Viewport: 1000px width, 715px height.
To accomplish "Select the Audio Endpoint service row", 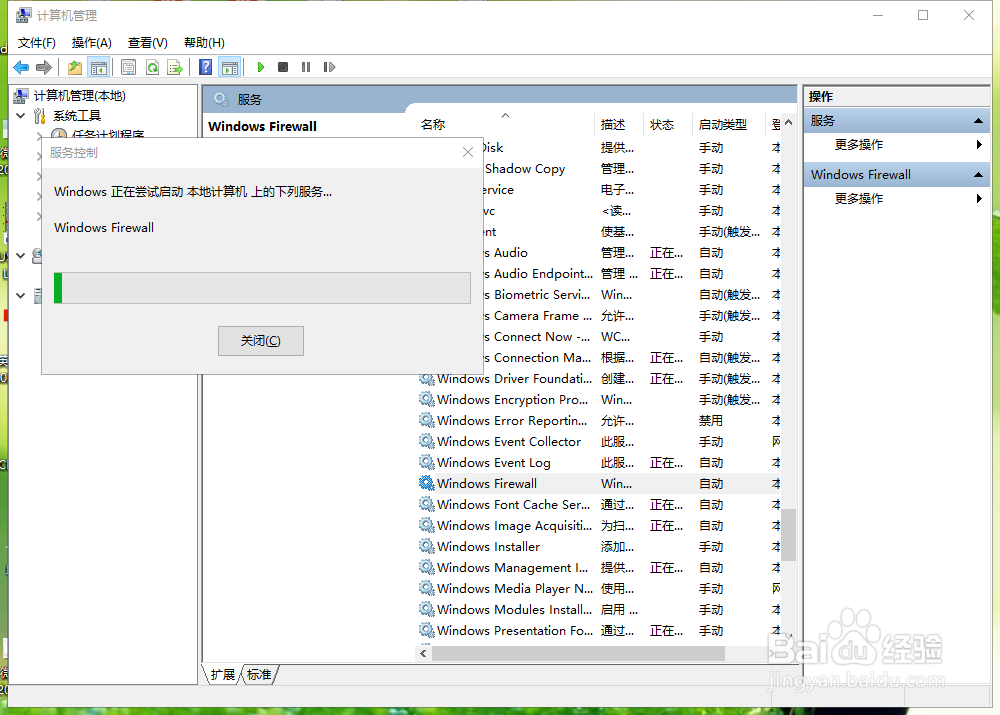I will [631, 273].
